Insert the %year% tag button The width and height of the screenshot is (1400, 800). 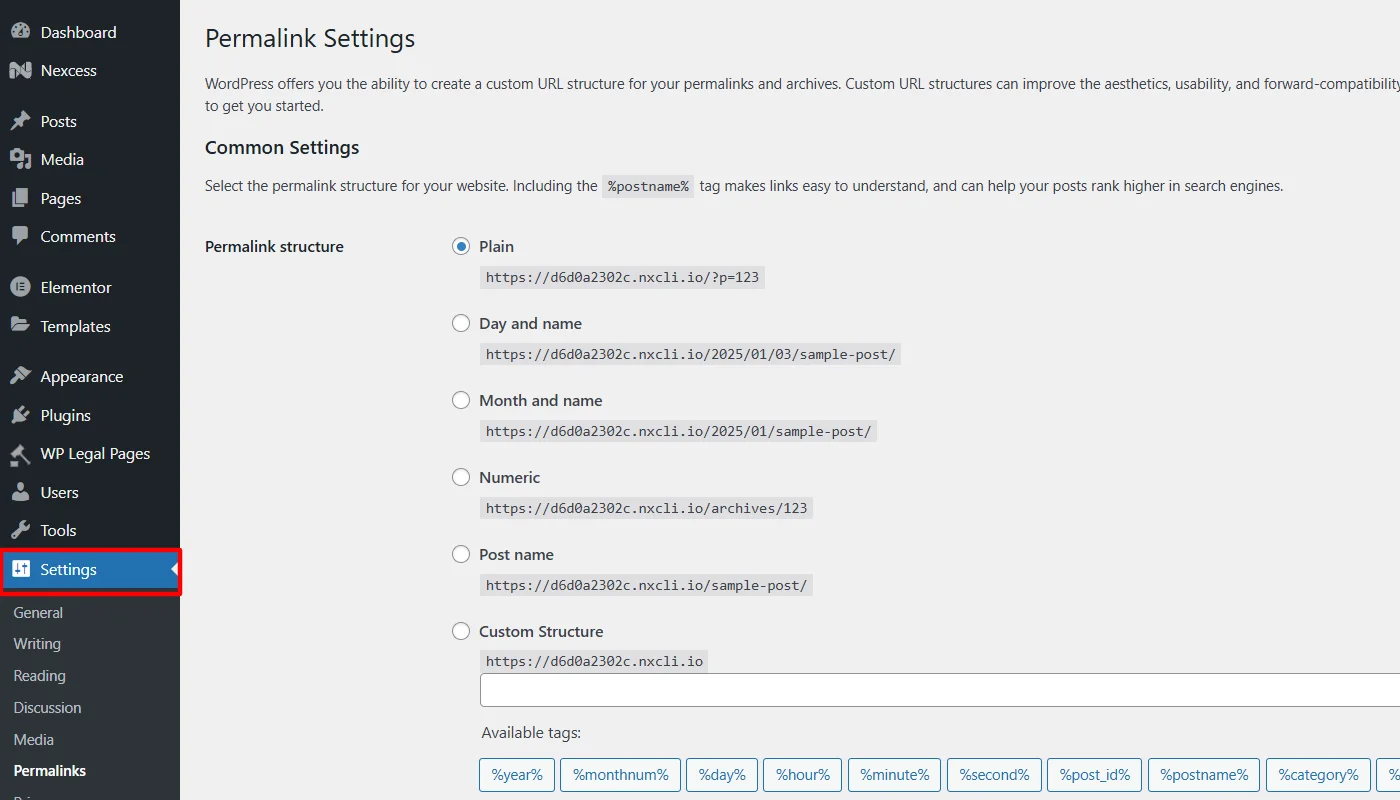(x=517, y=775)
